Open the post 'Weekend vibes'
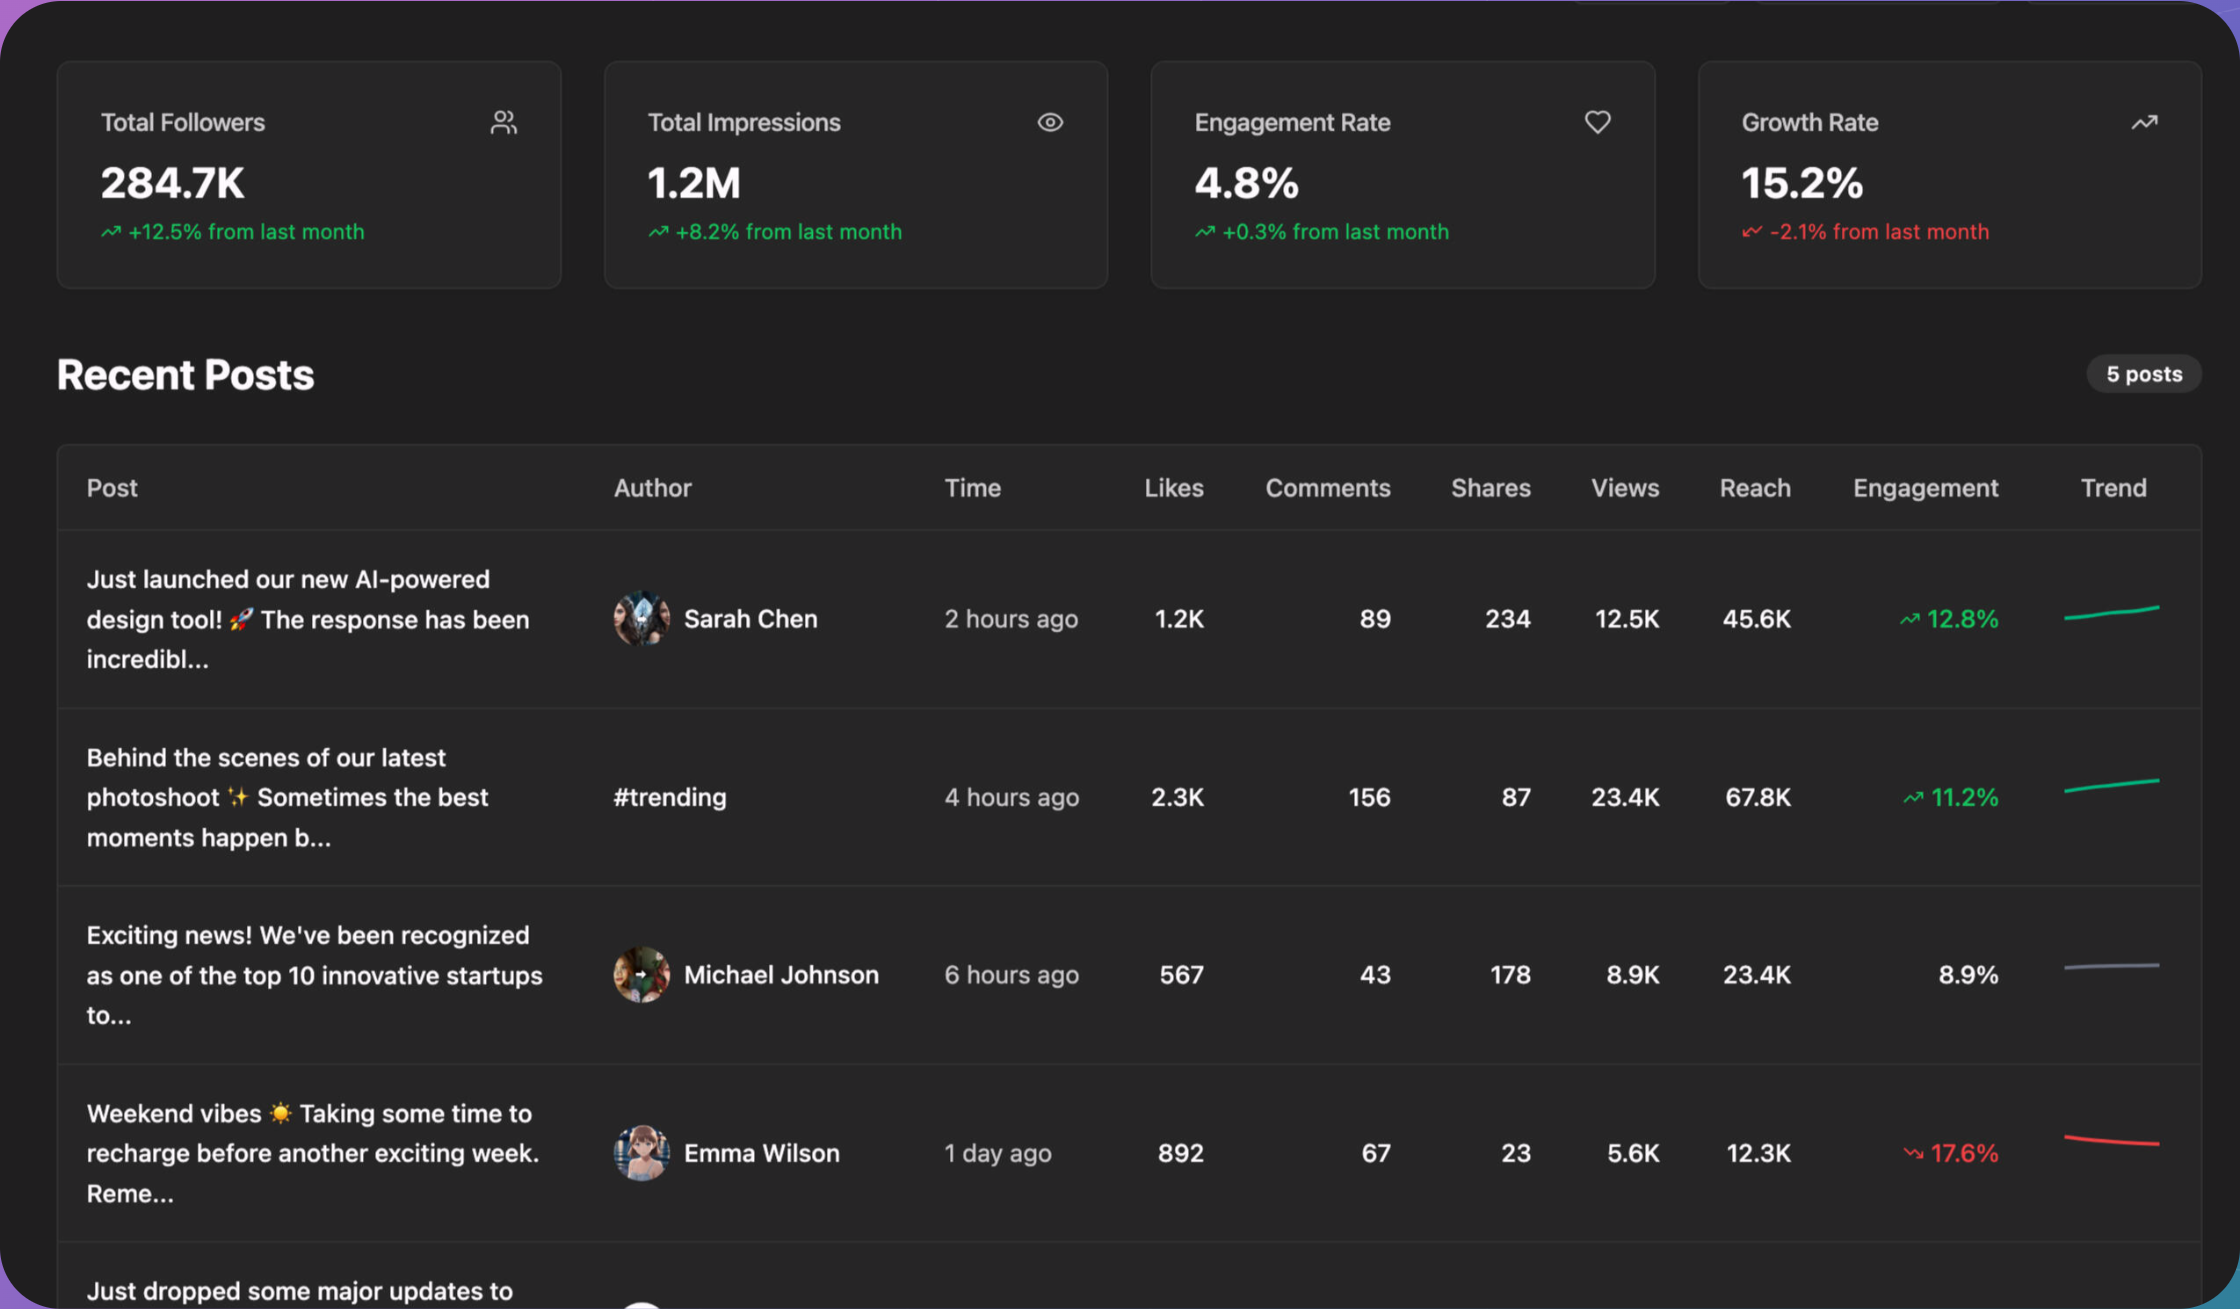2240x1309 pixels. pyautogui.click(x=313, y=1153)
